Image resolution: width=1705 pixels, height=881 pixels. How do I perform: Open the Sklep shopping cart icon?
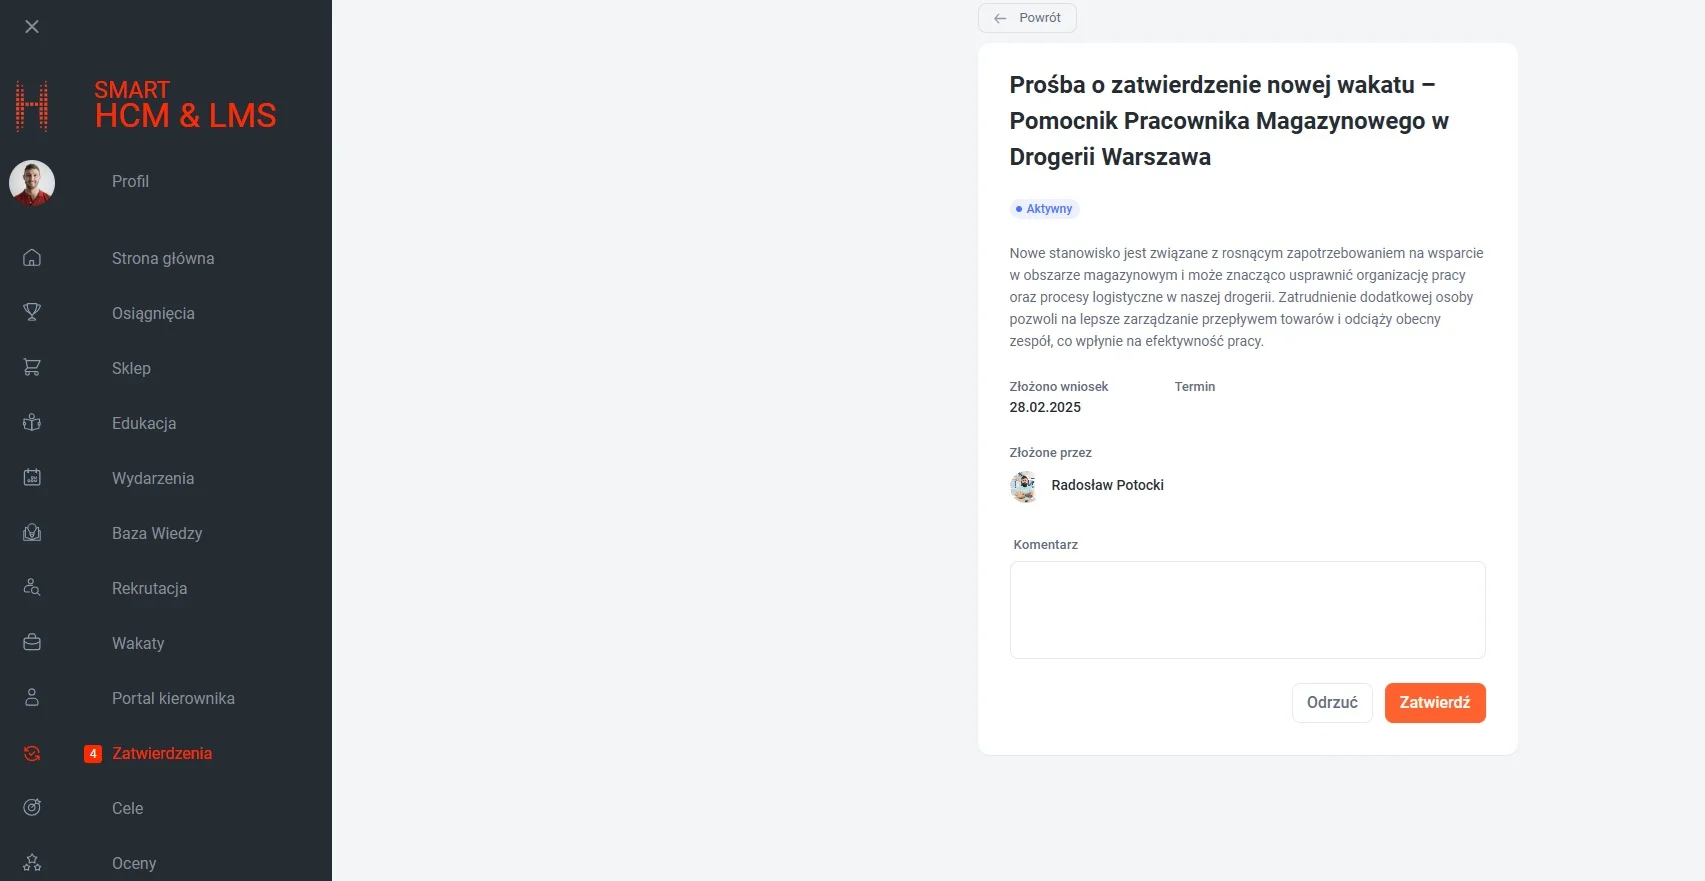coord(32,368)
